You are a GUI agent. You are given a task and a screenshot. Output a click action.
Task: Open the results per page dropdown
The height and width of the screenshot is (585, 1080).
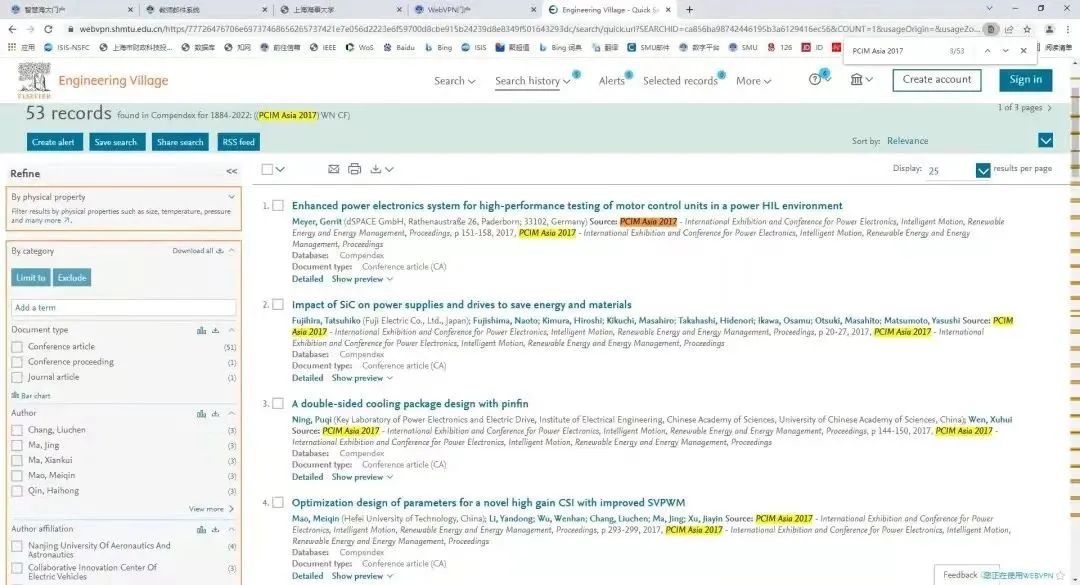coord(982,171)
